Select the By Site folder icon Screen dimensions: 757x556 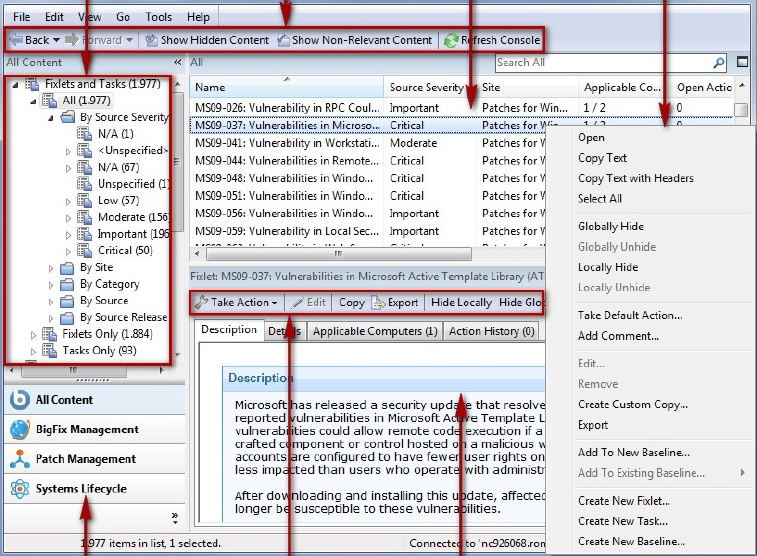click(x=67, y=268)
